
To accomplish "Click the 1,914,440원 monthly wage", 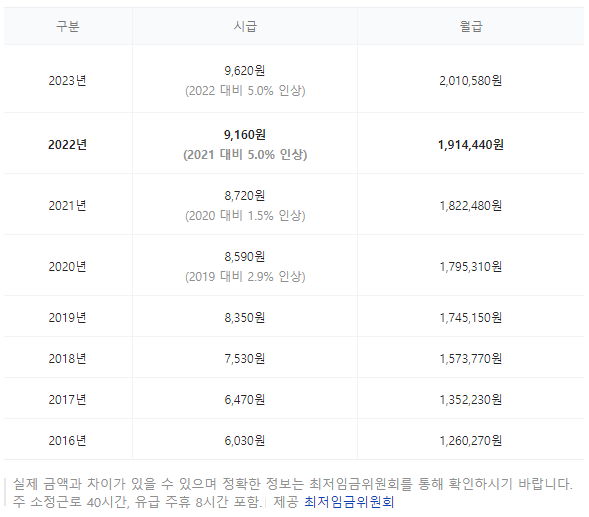I will pos(471,145).
